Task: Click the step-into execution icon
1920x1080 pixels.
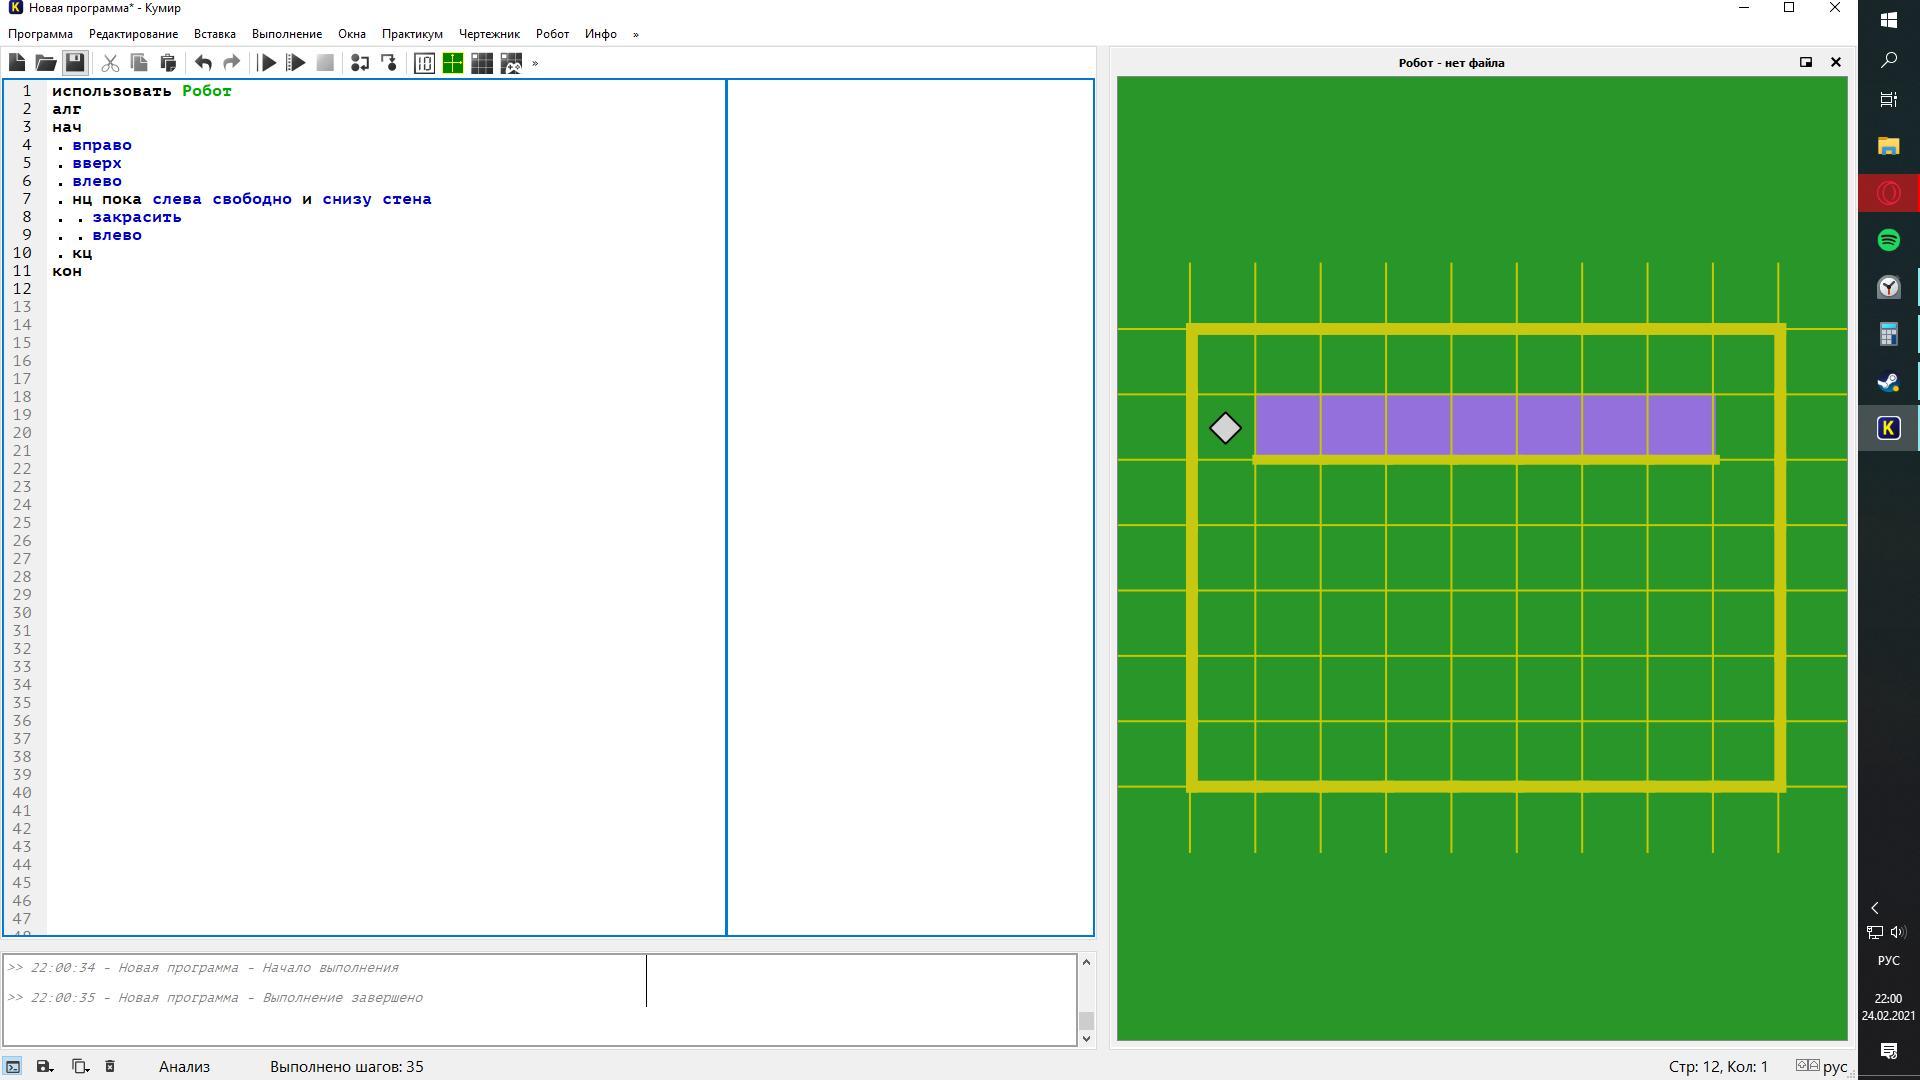Action: pos(389,63)
